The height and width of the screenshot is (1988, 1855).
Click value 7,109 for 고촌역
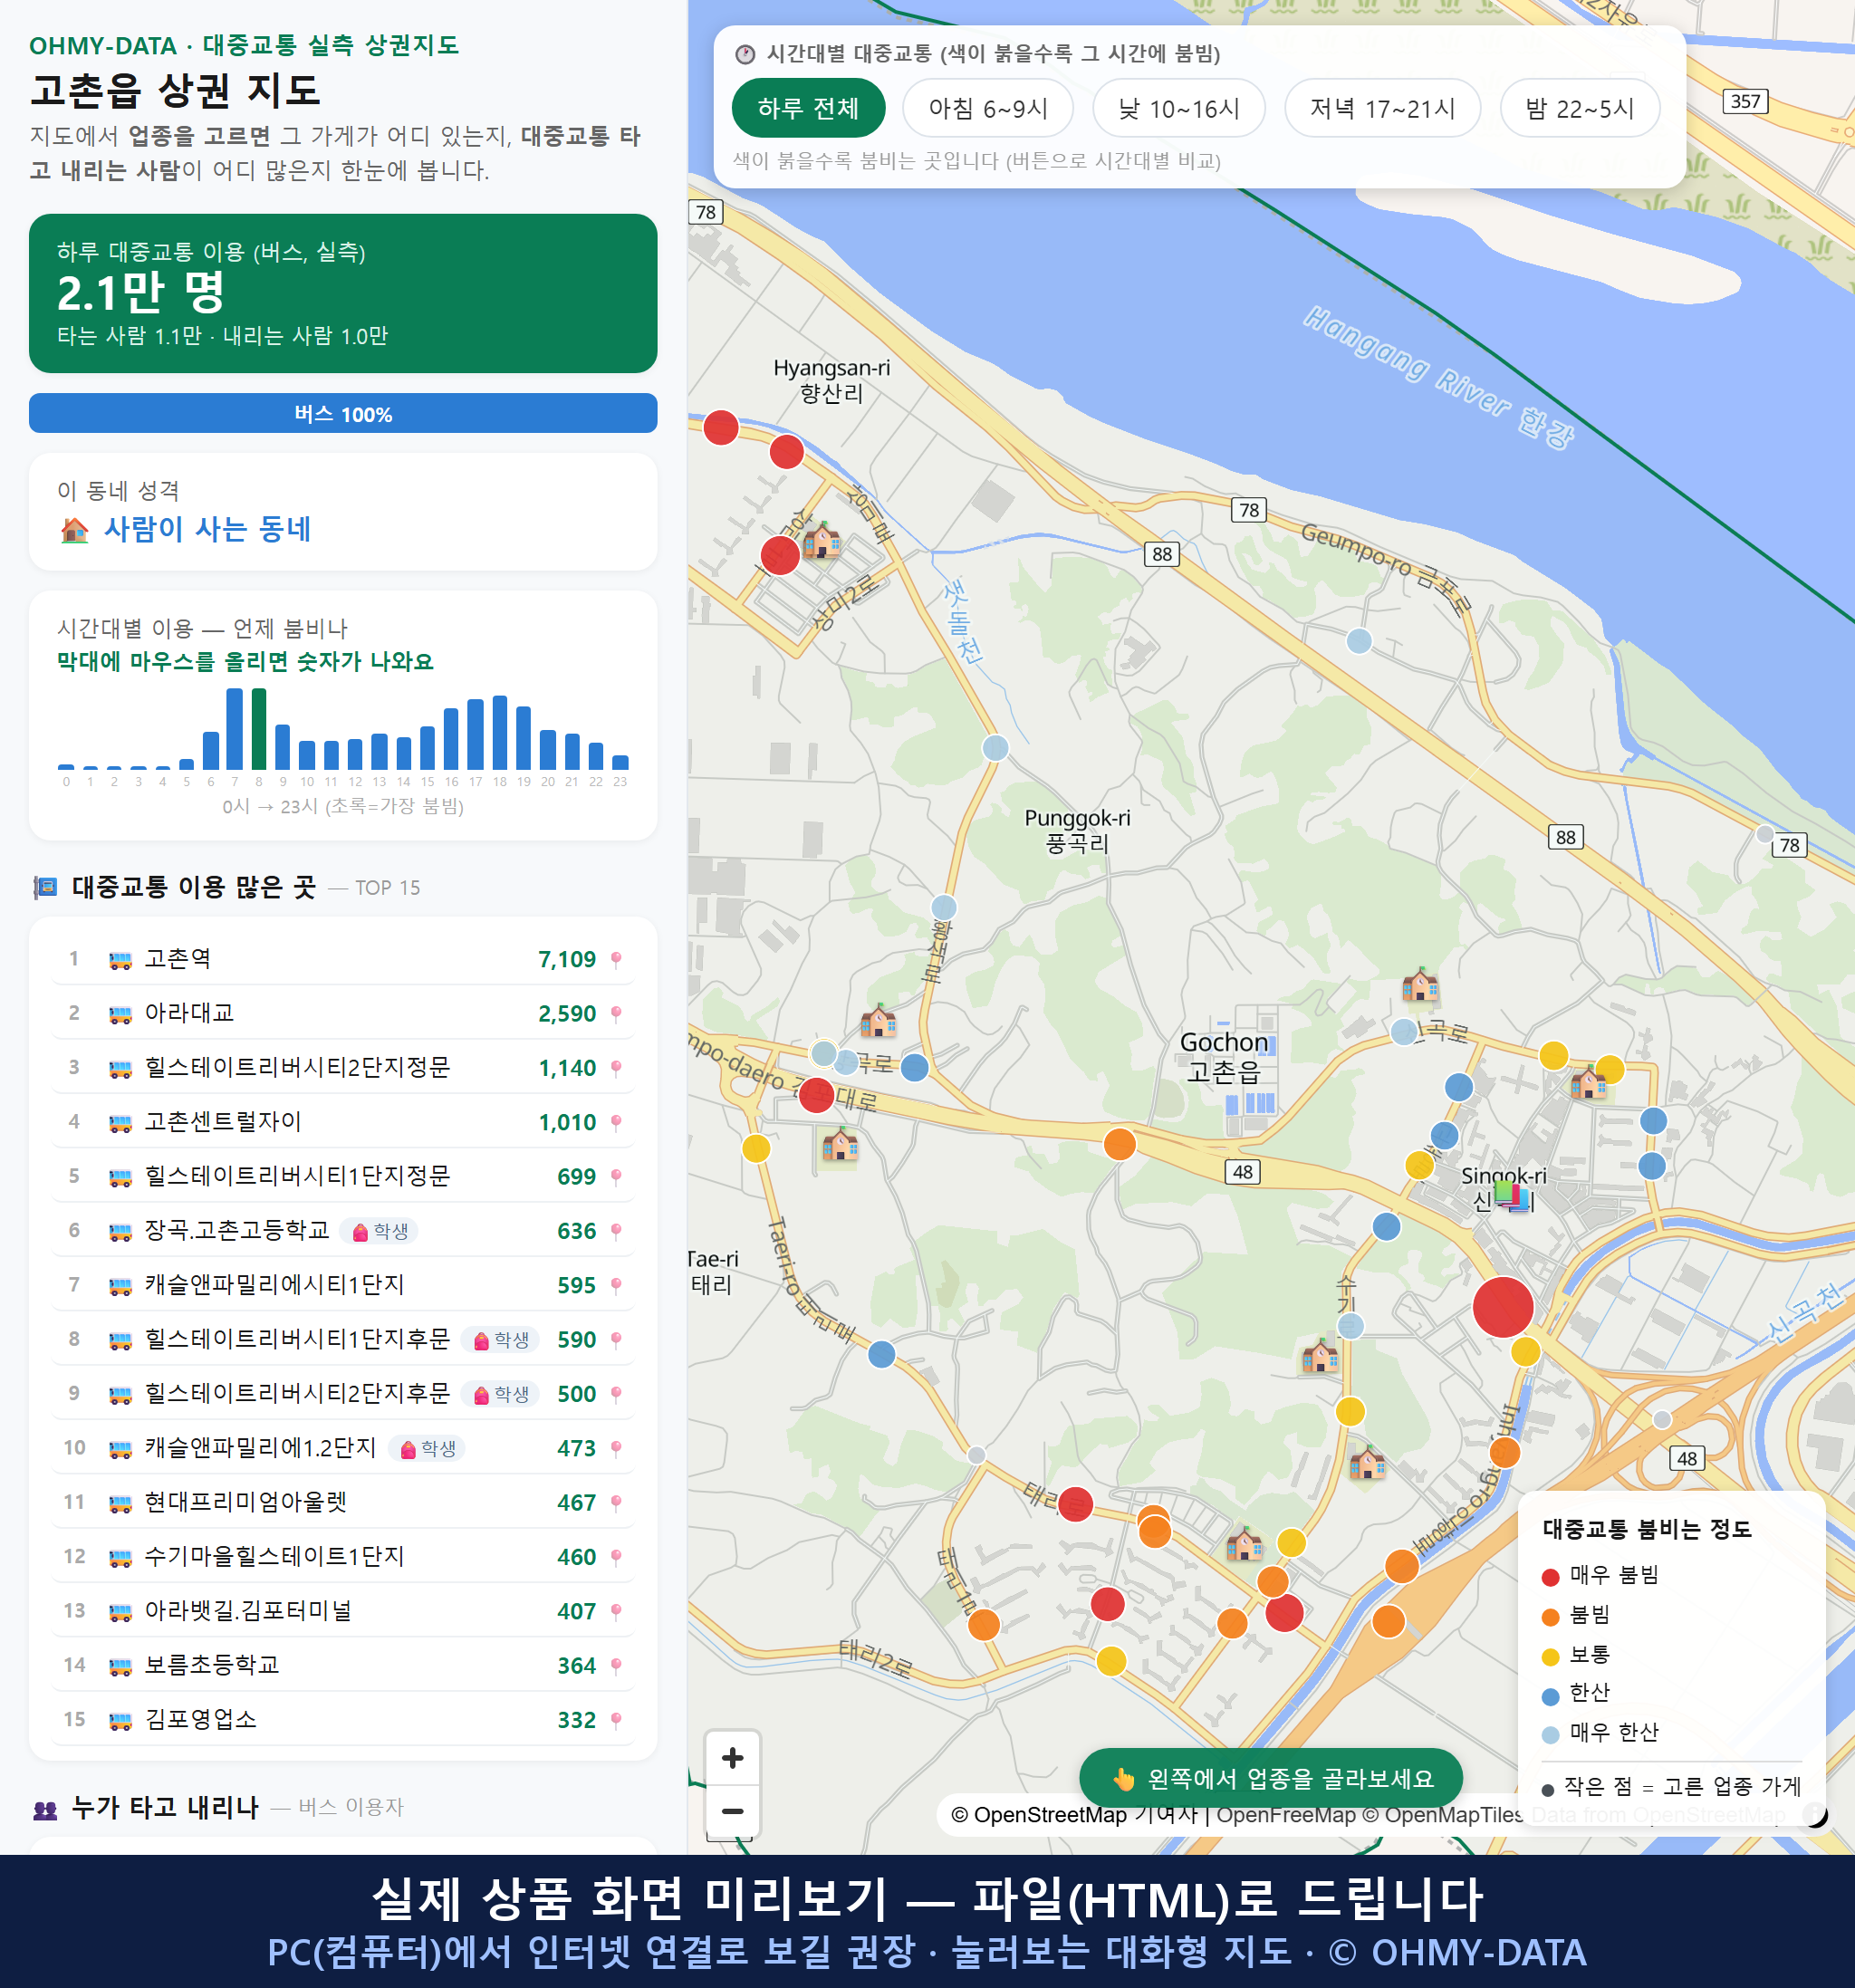pos(567,960)
